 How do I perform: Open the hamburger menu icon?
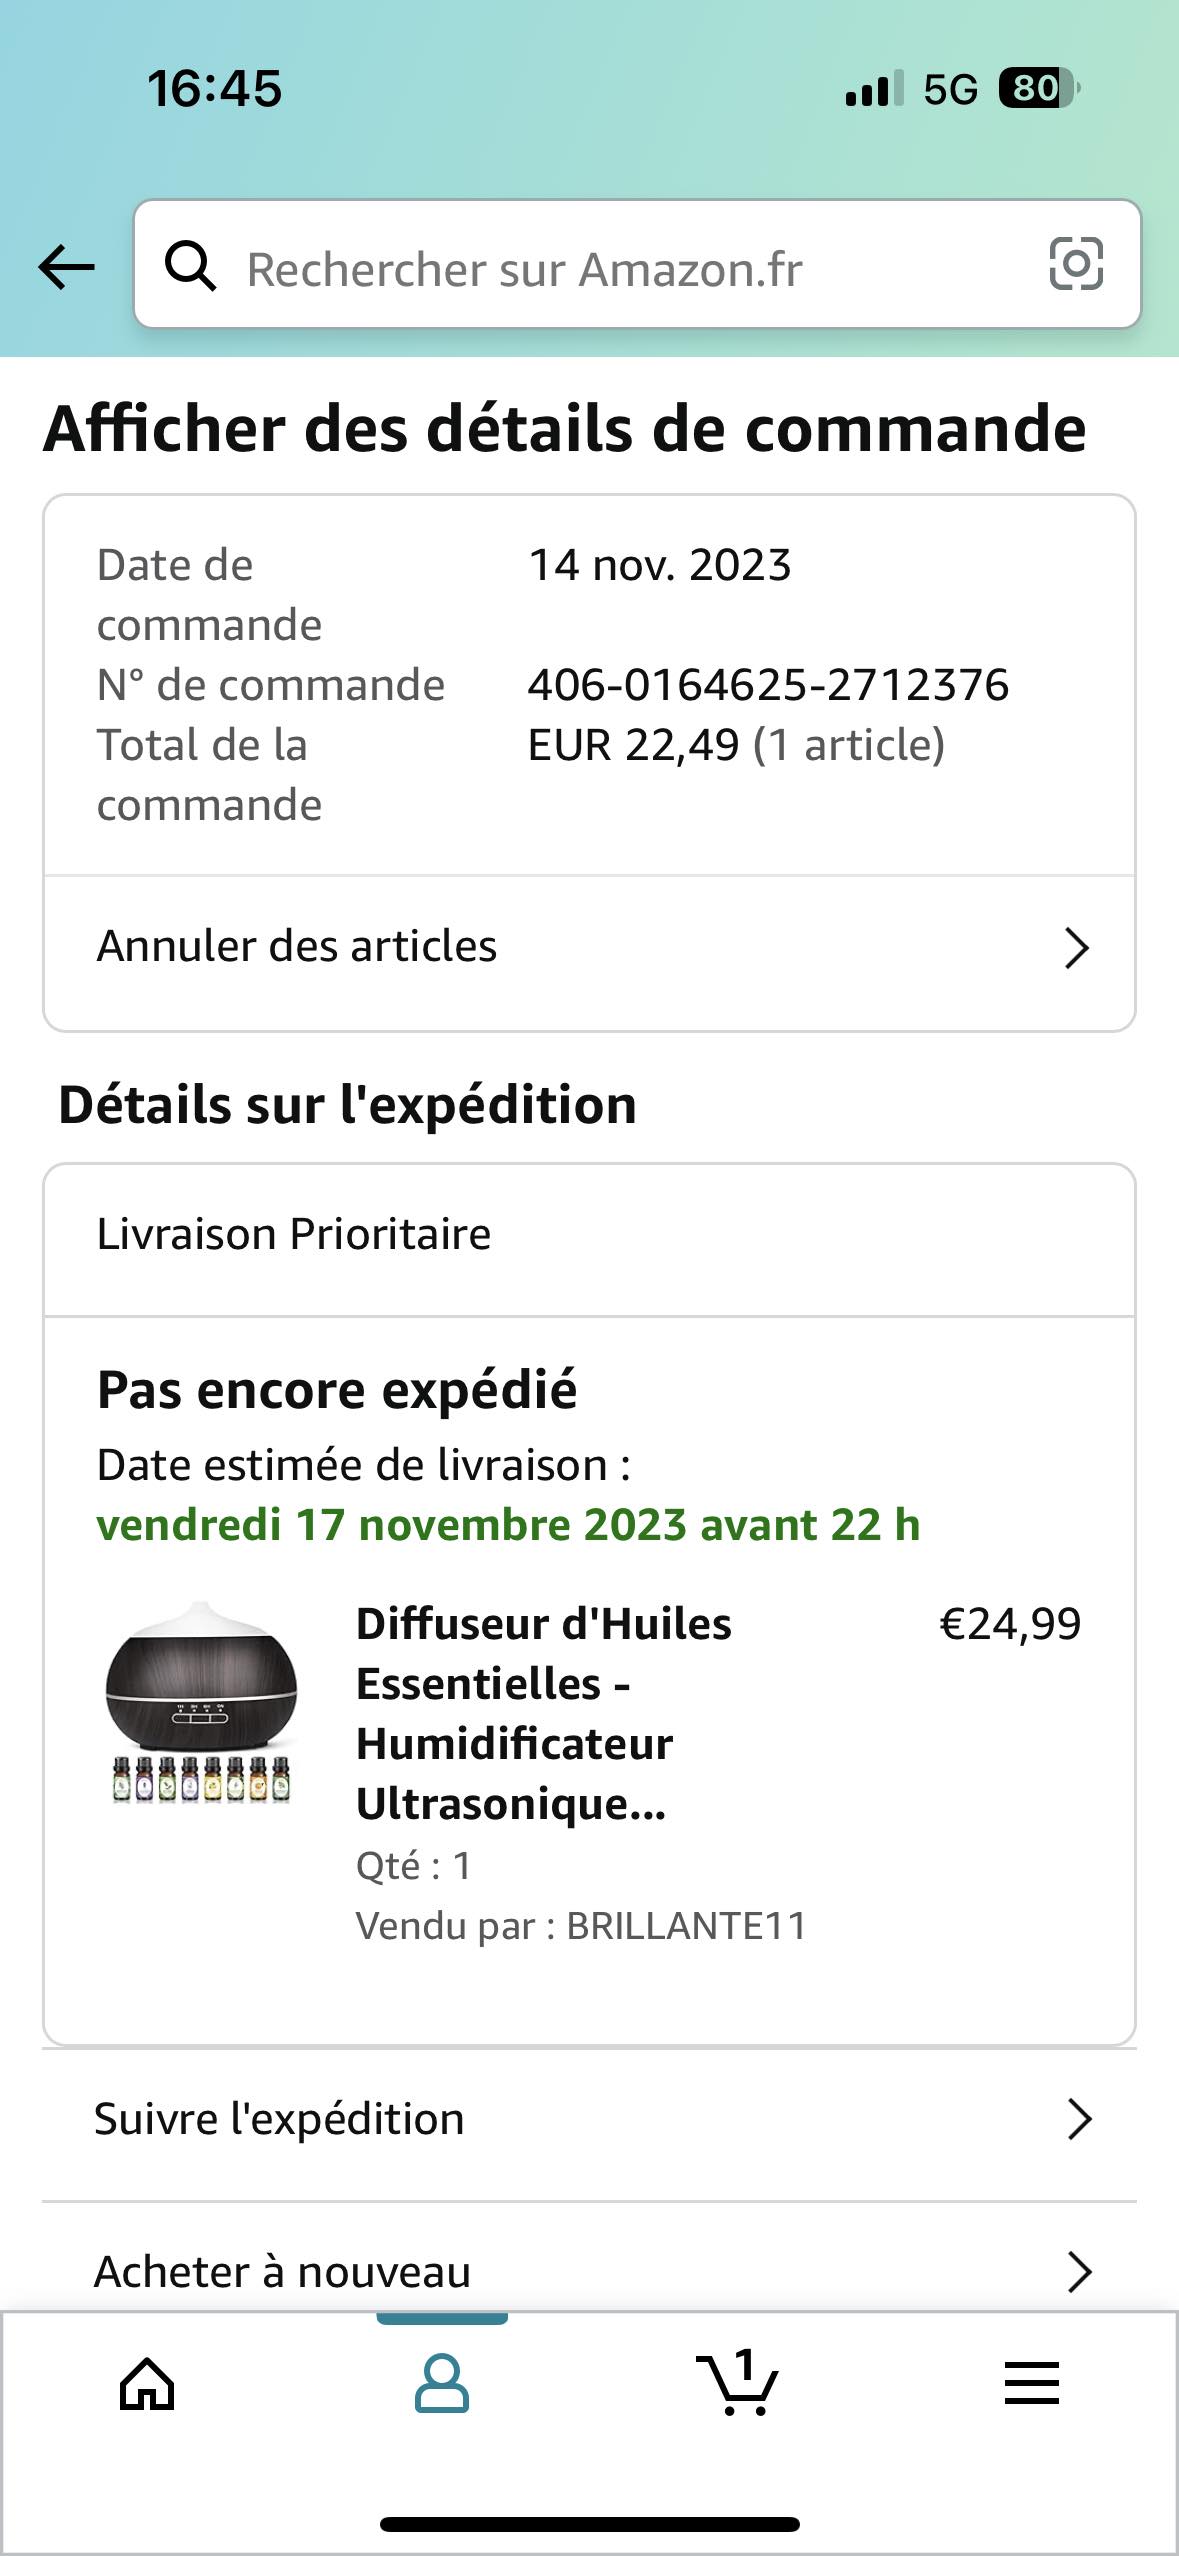[x=1032, y=2383]
